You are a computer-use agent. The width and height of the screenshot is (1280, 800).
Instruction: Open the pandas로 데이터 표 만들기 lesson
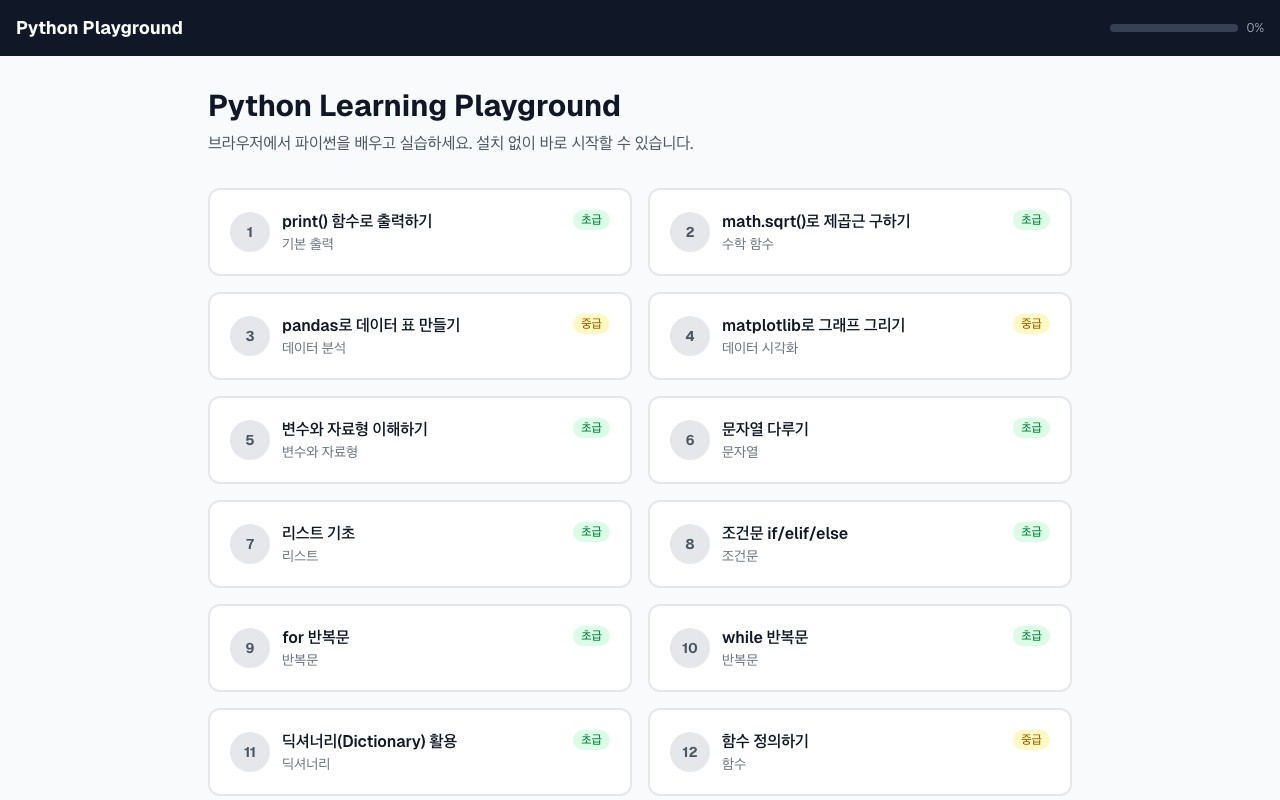point(420,336)
